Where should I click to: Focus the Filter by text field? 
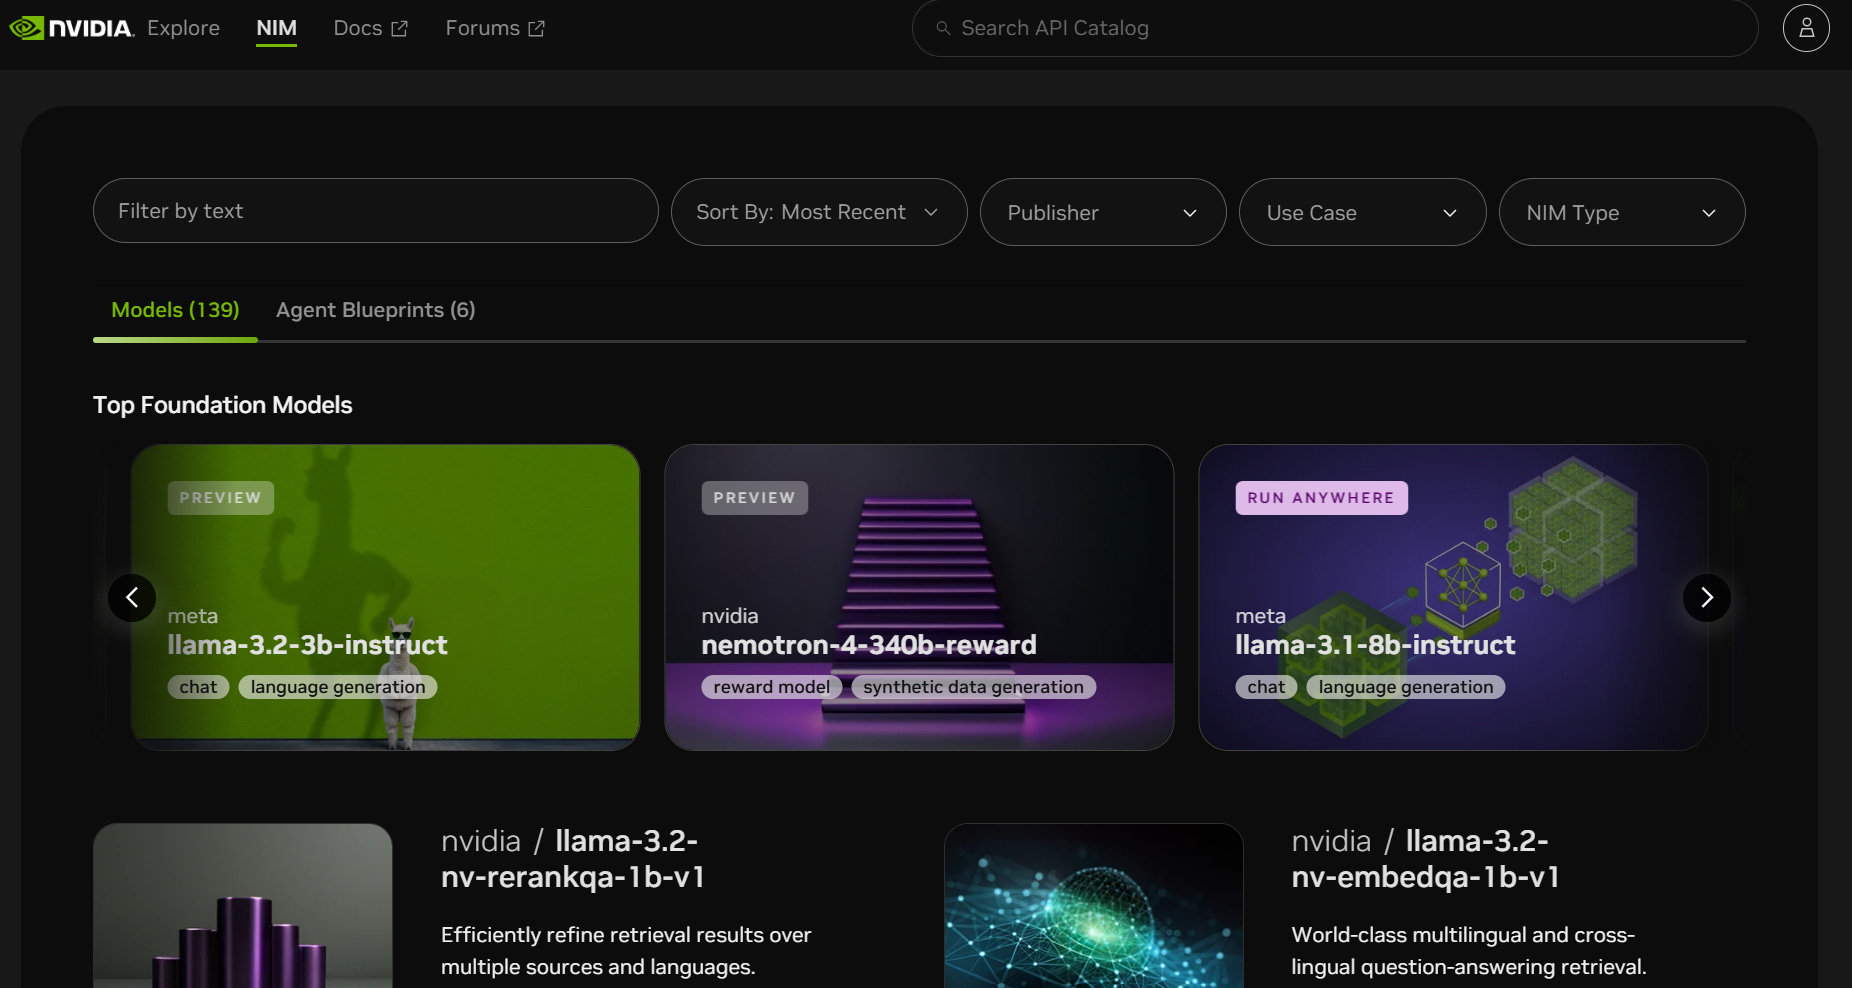pyautogui.click(x=376, y=211)
